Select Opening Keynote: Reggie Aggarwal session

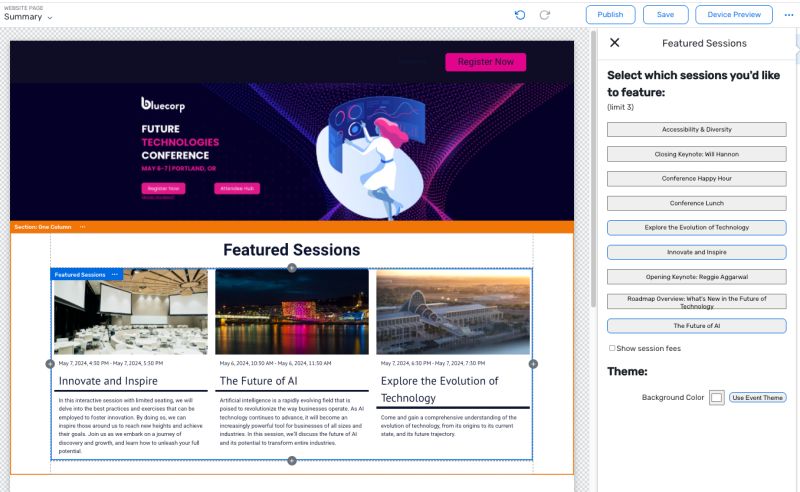click(x=696, y=277)
